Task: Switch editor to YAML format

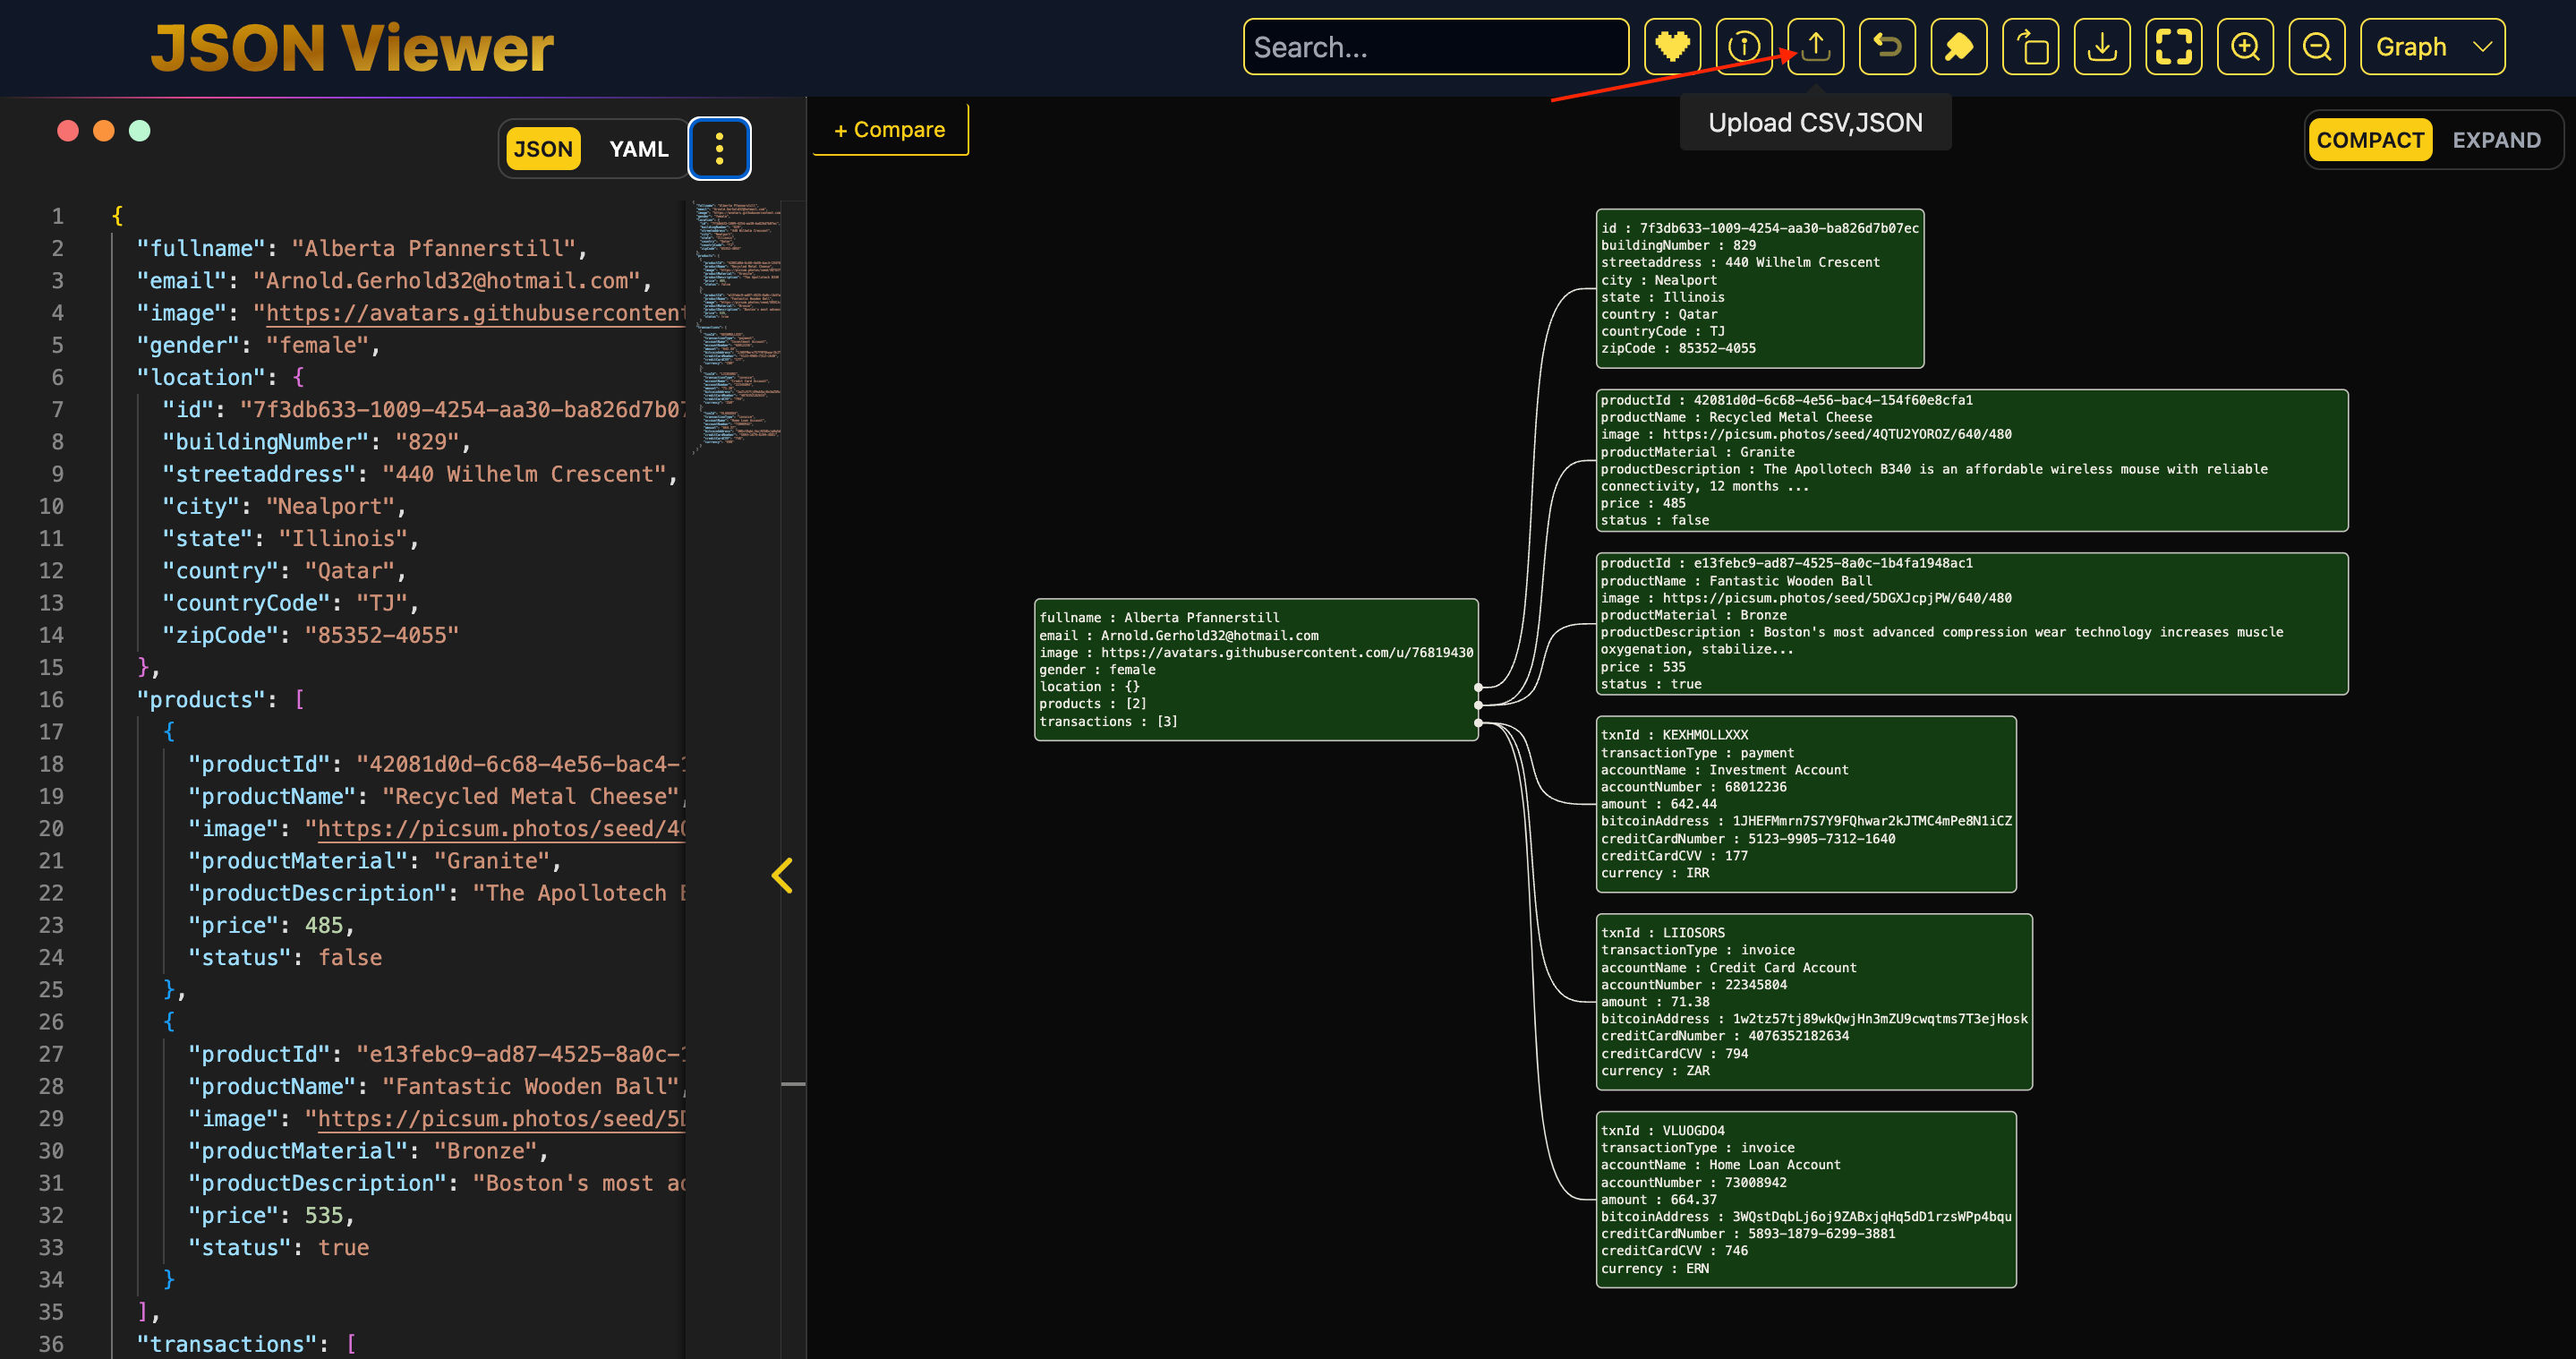Action: coord(639,149)
